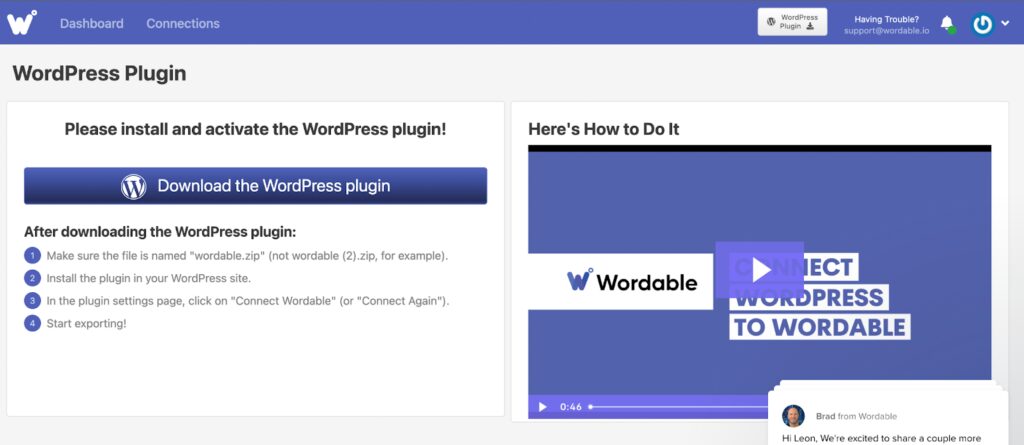Click the 'Connect Wordable' plugin settings step text

[248, 301]
